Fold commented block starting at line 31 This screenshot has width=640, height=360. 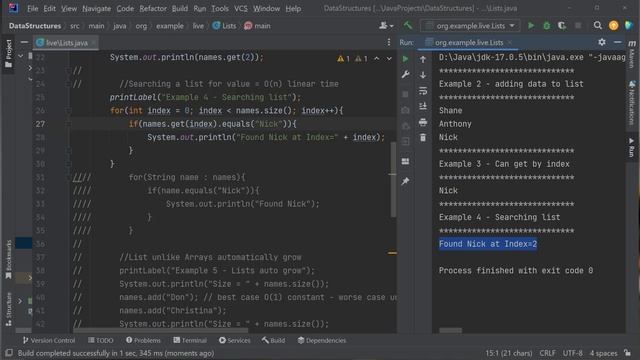tap(69, 177)
